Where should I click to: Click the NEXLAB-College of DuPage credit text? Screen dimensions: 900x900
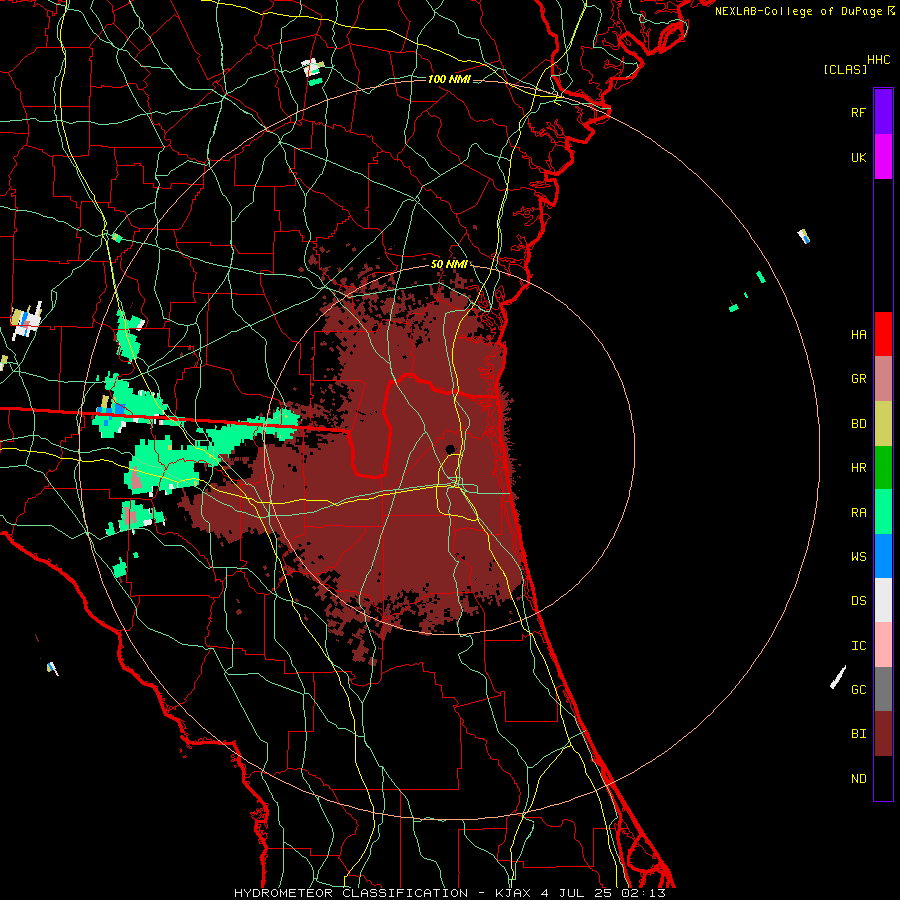[x=798, y=11]
